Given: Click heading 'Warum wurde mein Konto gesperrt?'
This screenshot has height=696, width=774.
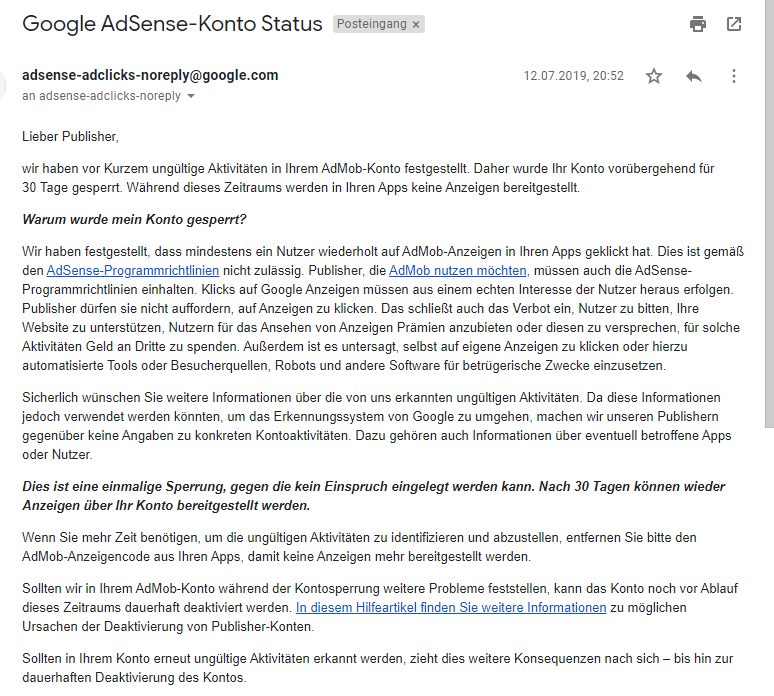Looking at the screenshot, I should pos(134,219).
